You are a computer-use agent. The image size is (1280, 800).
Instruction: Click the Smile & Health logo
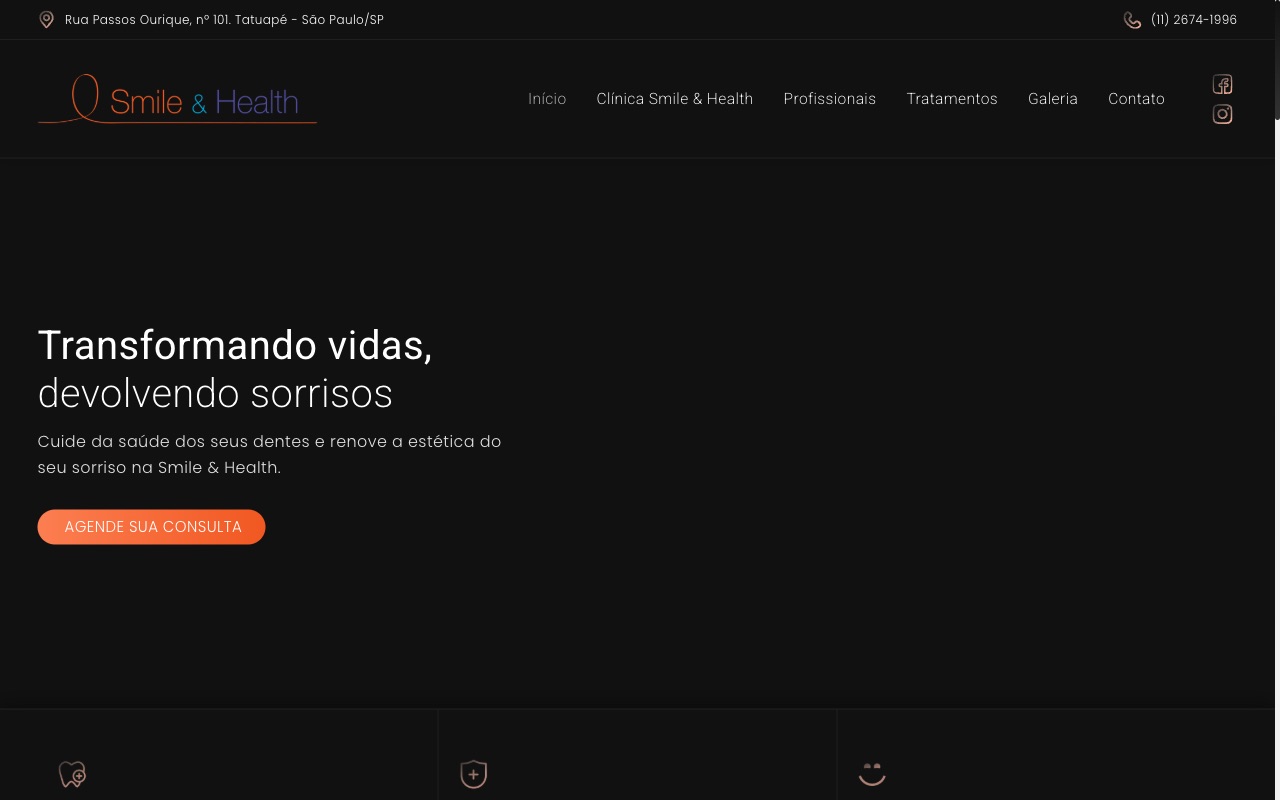coord(177,99)
